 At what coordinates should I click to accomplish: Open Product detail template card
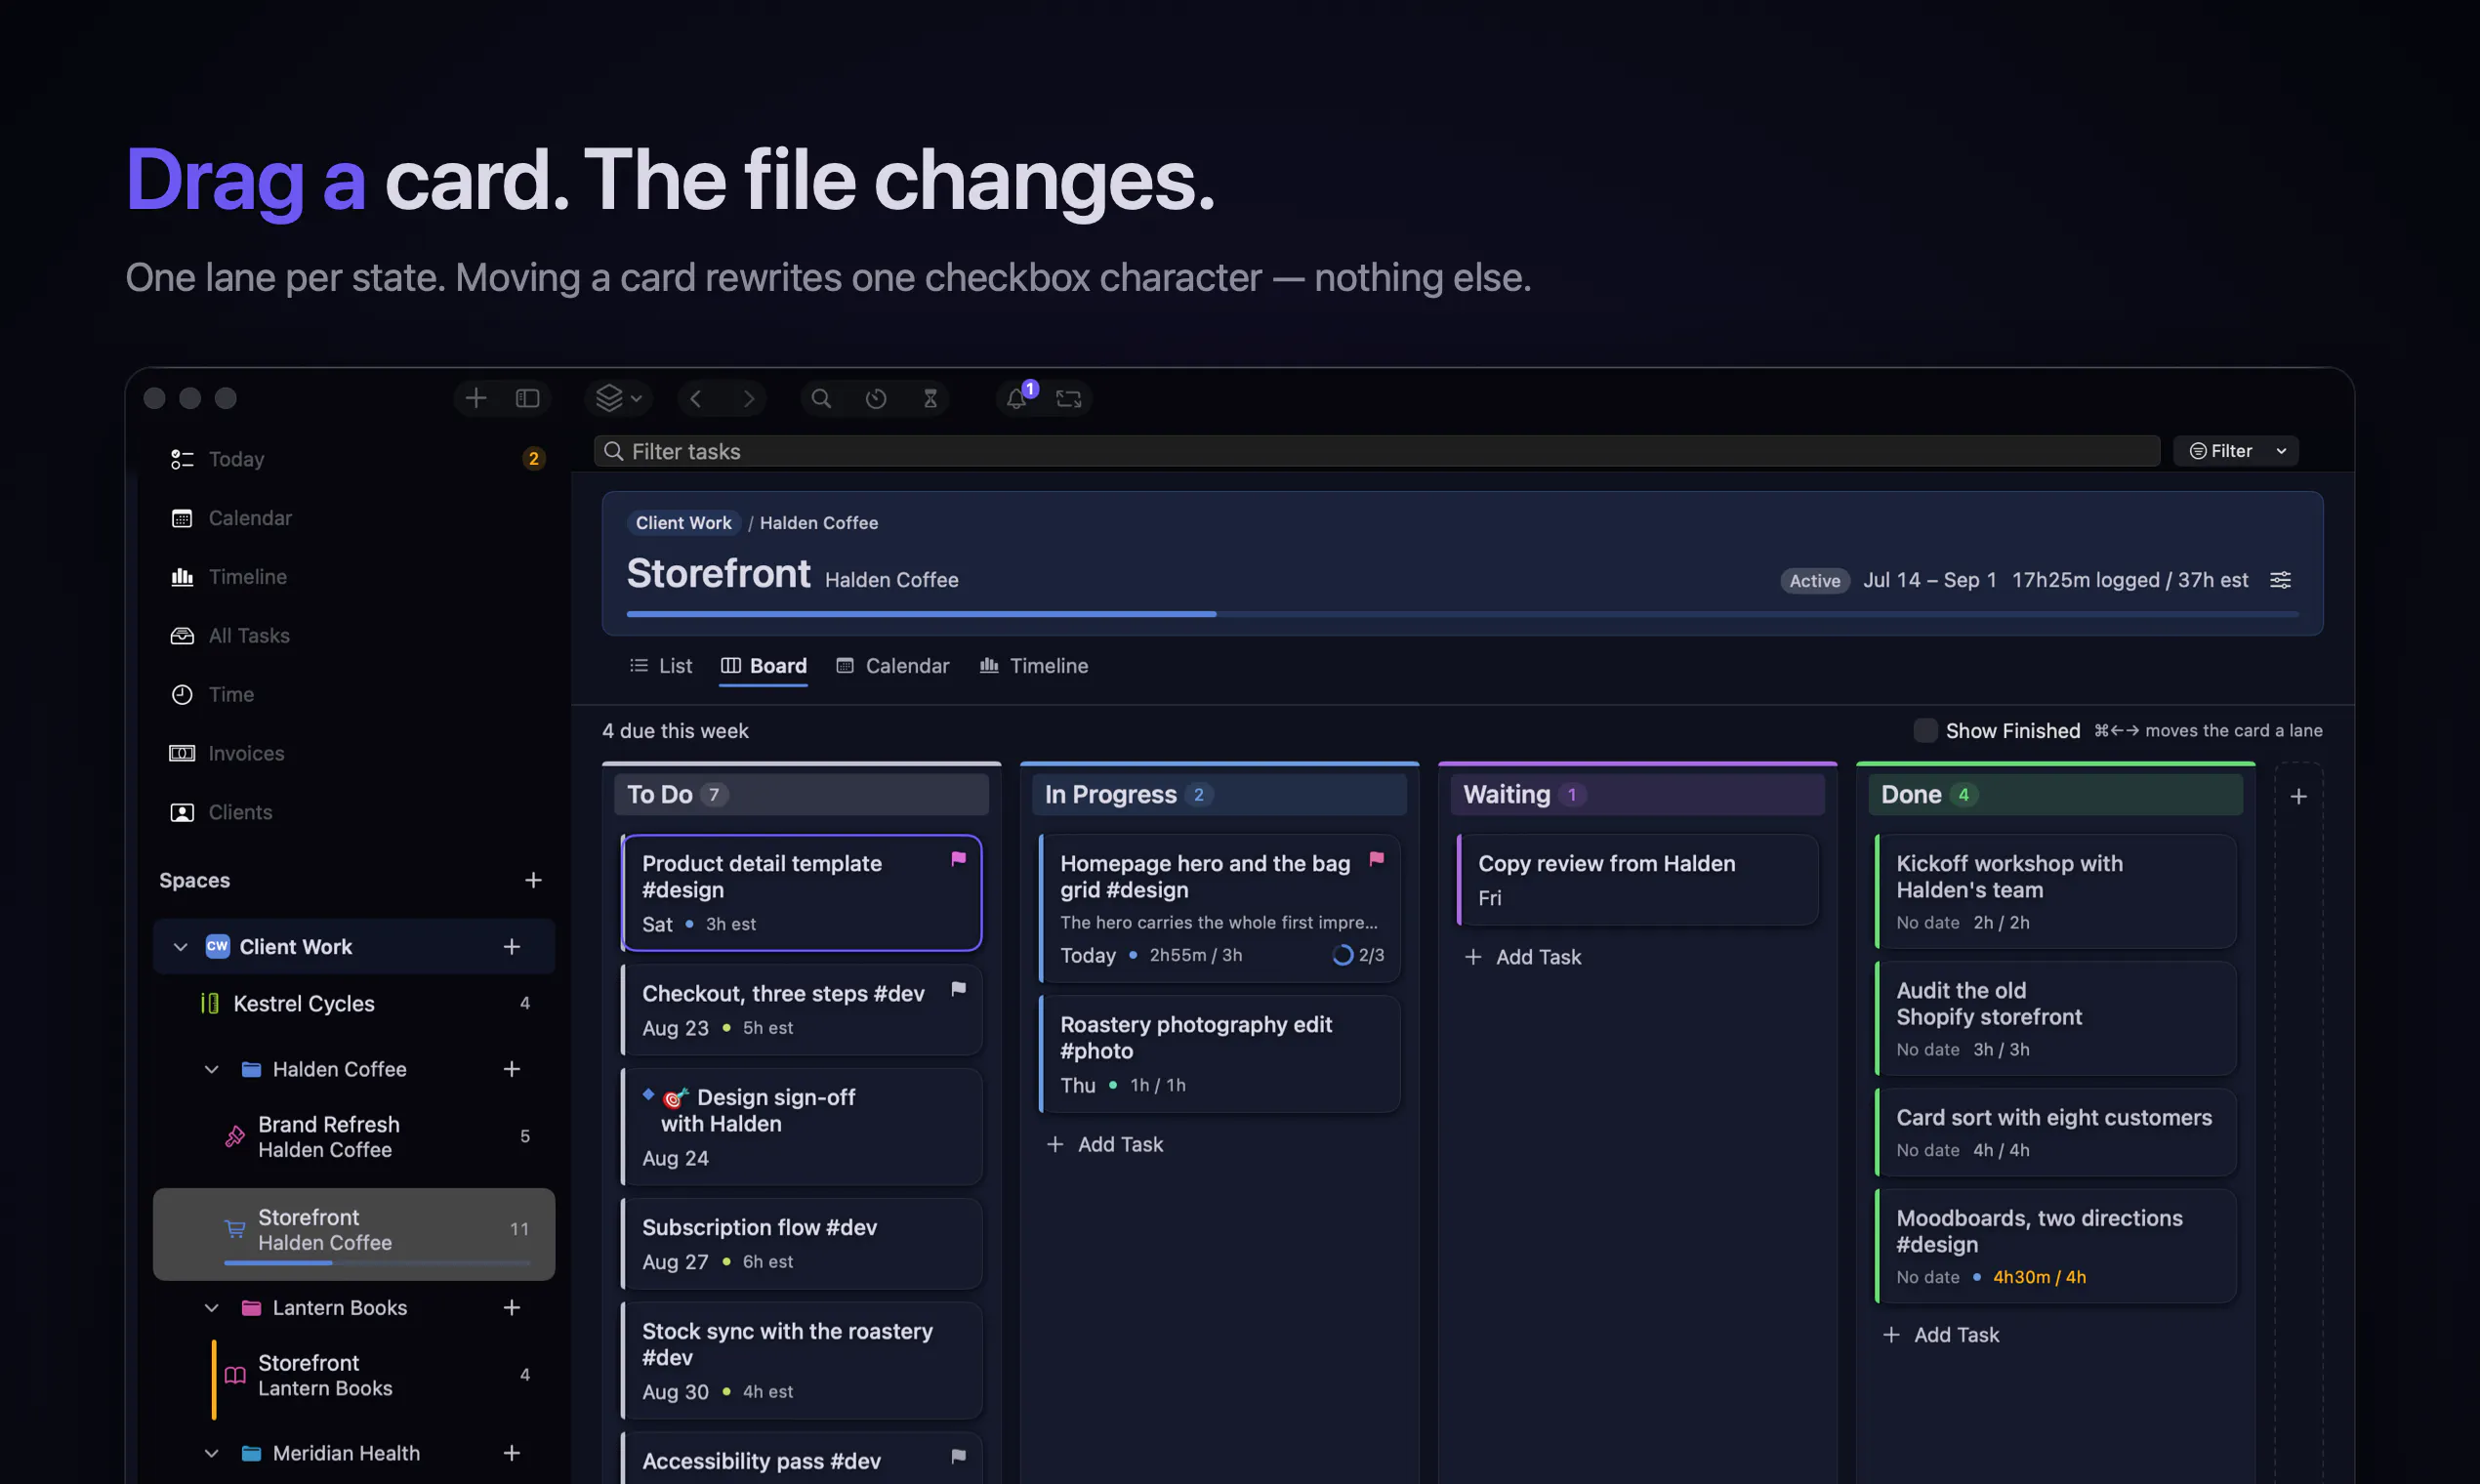pyautogui.click(x=801, y=892)
